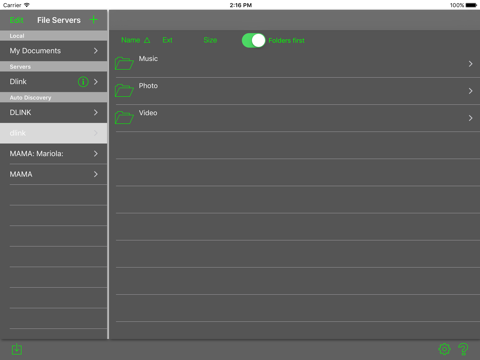Open the Dlink server info icon
480x360 pixels.
click(83, 82)
